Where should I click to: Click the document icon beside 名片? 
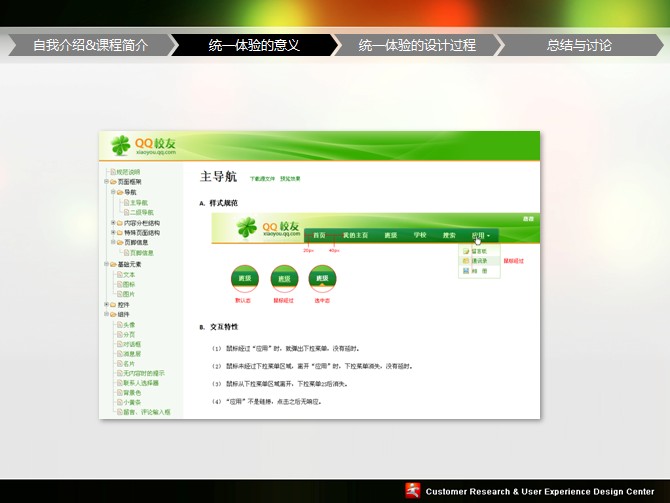coord(120,364)
